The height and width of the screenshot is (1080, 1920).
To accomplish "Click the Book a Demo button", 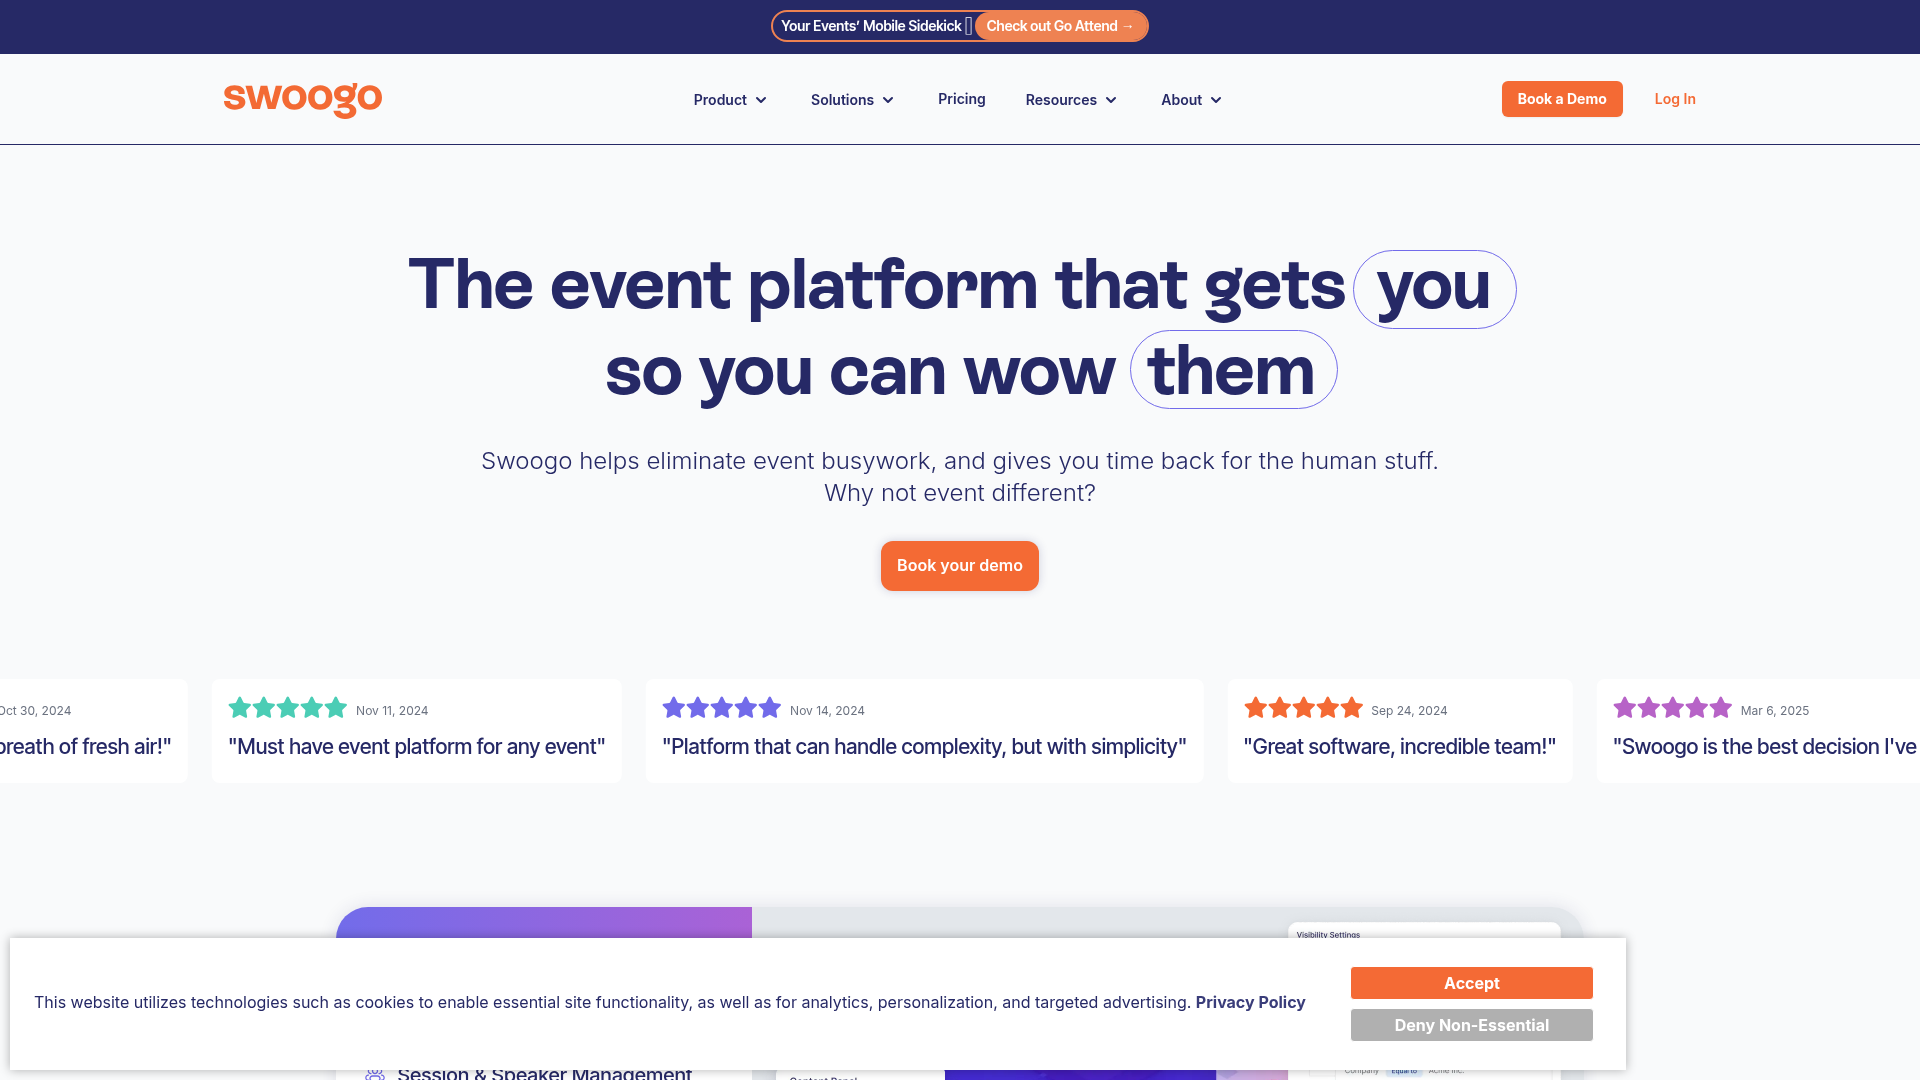I will tap(1562, 99).
